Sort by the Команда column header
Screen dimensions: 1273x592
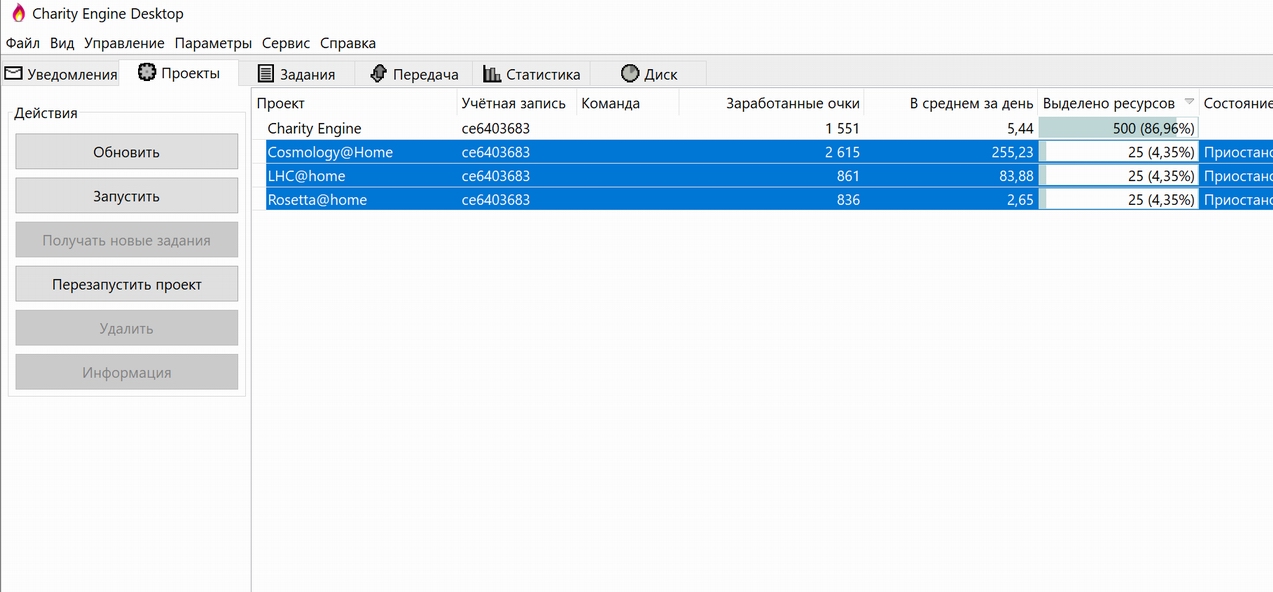[x=627, y=103]
